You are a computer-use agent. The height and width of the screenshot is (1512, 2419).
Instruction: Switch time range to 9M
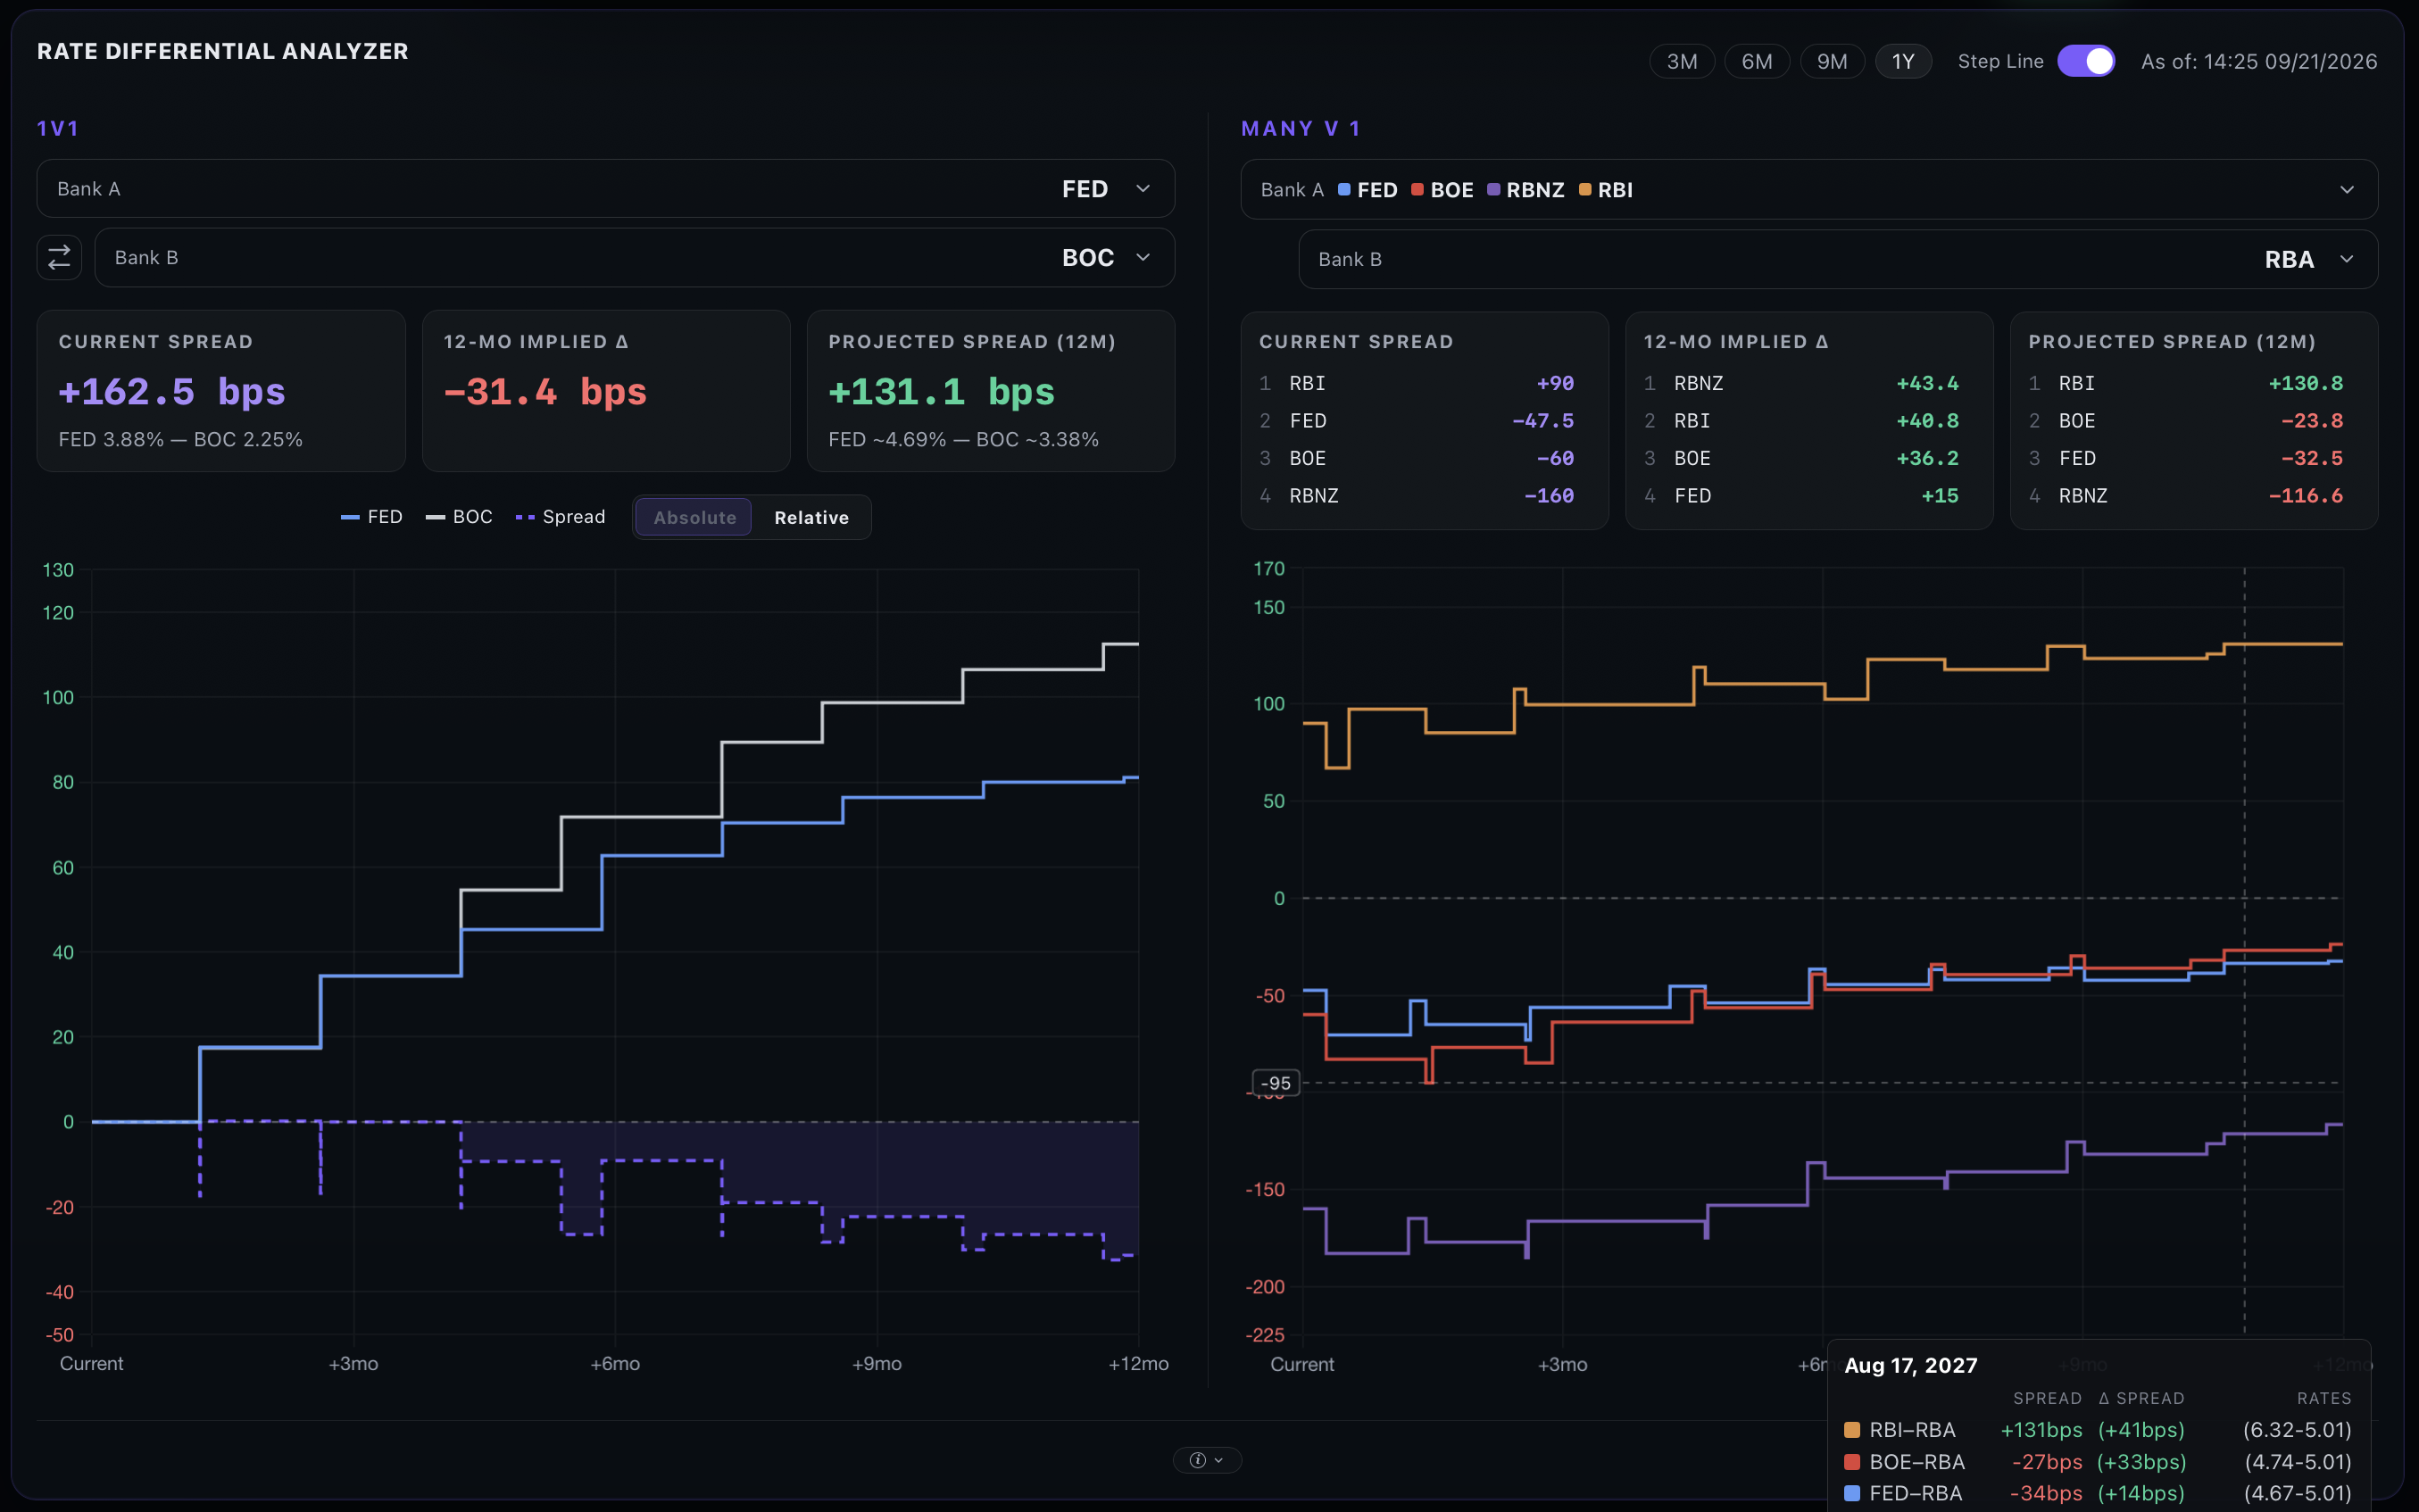tap(1832, 61)
